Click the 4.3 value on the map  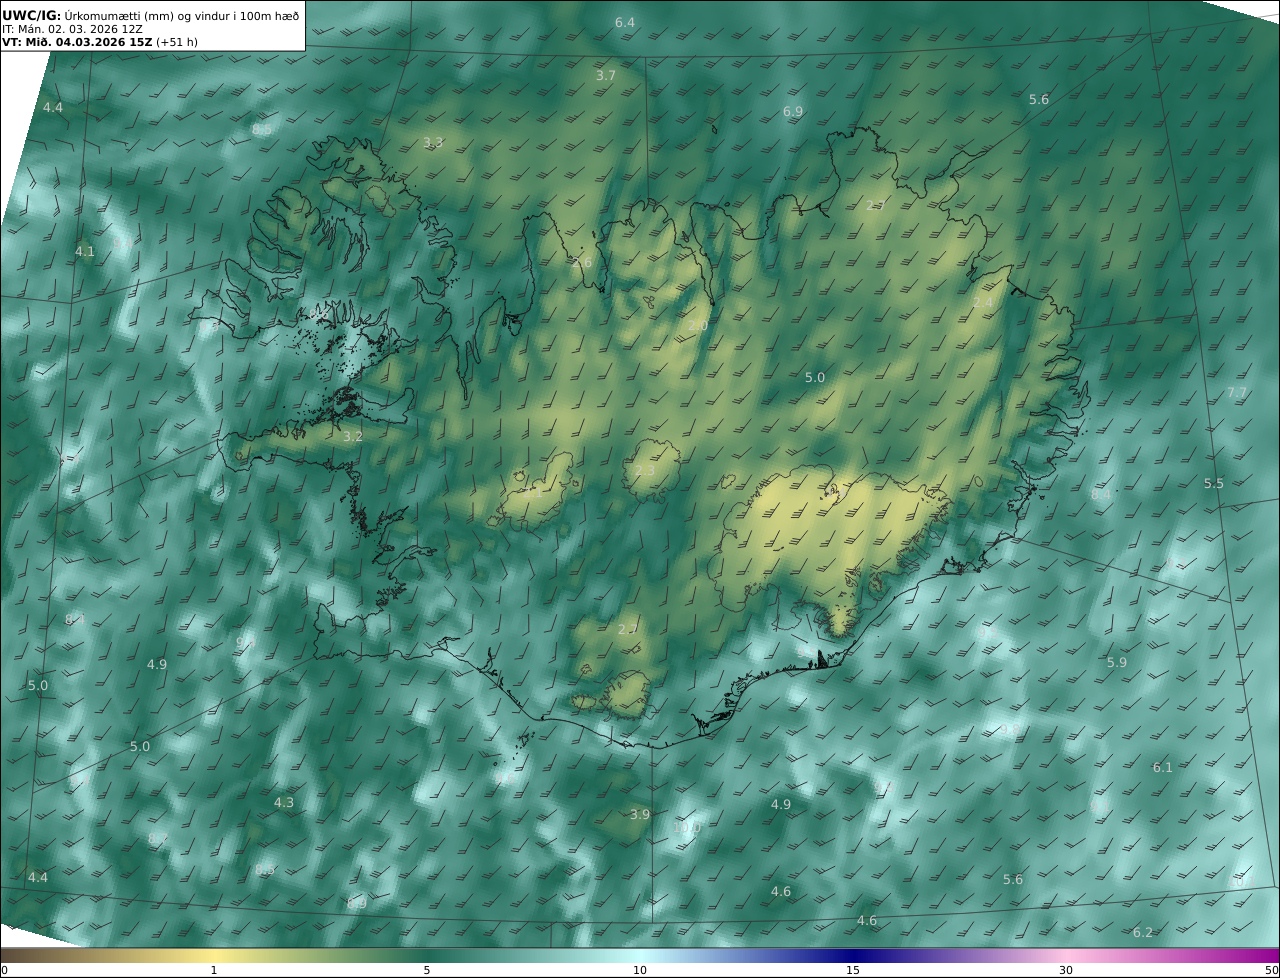click(284, 802)
